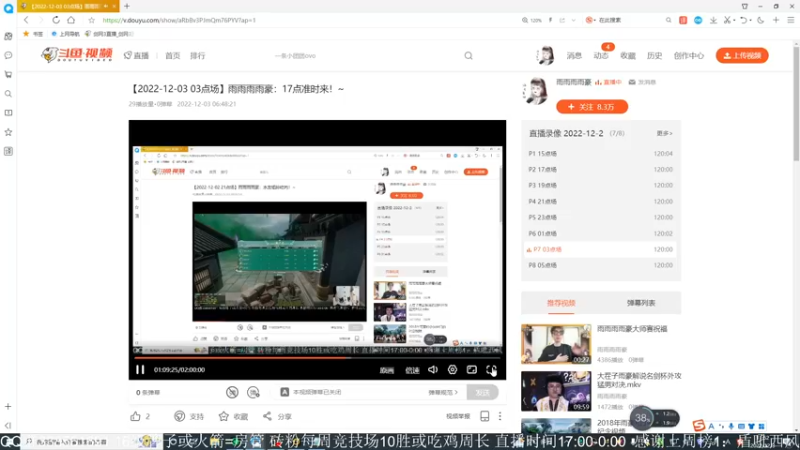This screenshot has width=800, height=450.
Task: Open the 倍速 playback speed menu
Action: (x=412, y=370)
